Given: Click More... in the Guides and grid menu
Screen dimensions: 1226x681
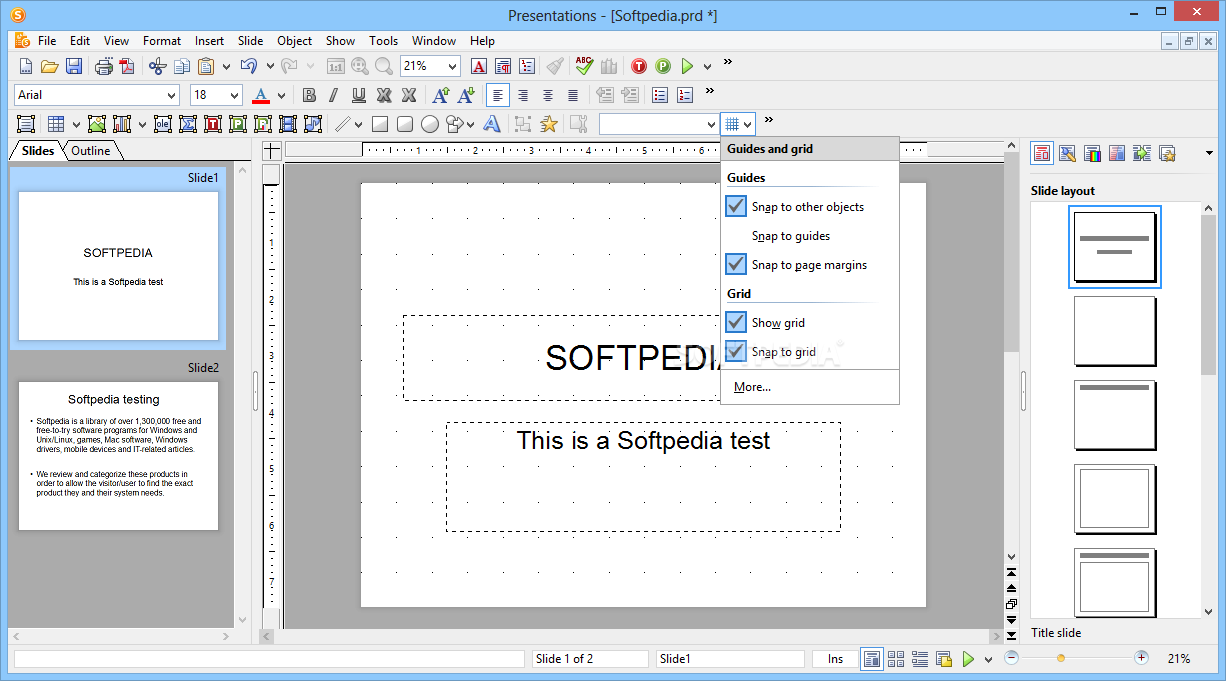Looking at the screenshot, I should click(x=752, y=387).
